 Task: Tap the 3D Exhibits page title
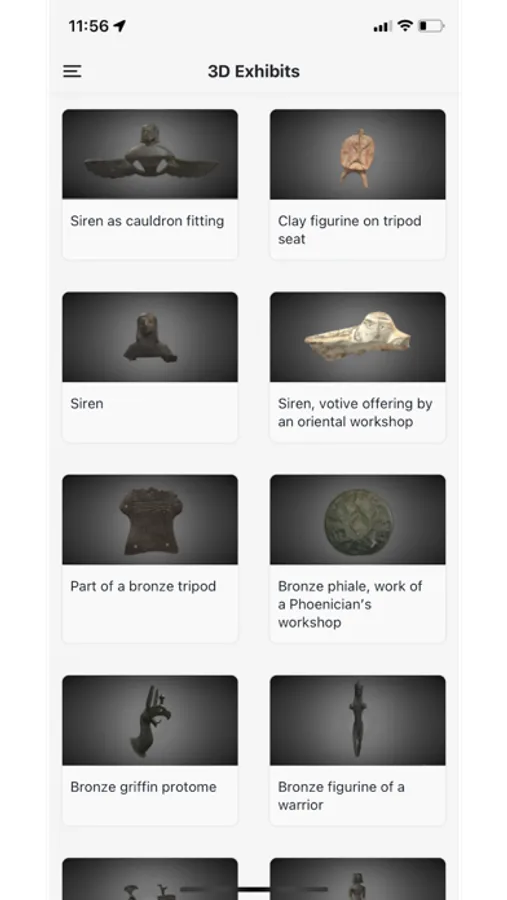pos(254,71)
